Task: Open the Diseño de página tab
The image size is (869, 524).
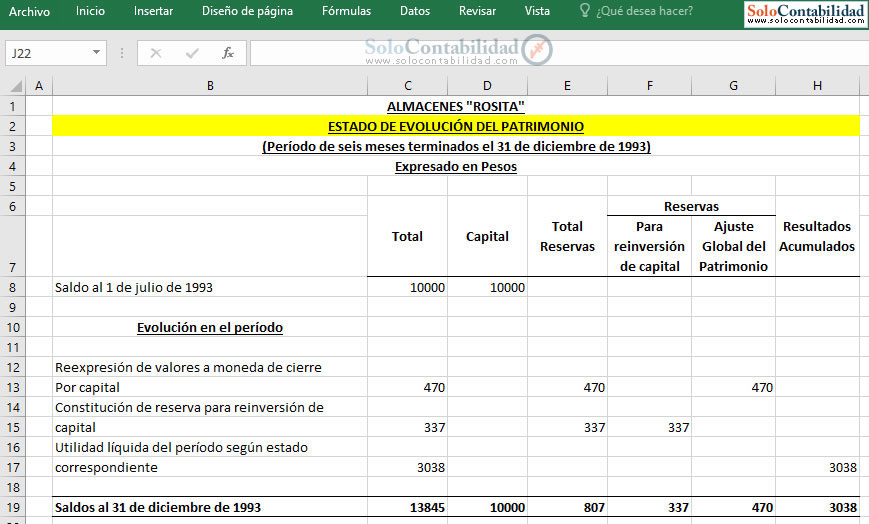Action: click(x=247, y=11)
